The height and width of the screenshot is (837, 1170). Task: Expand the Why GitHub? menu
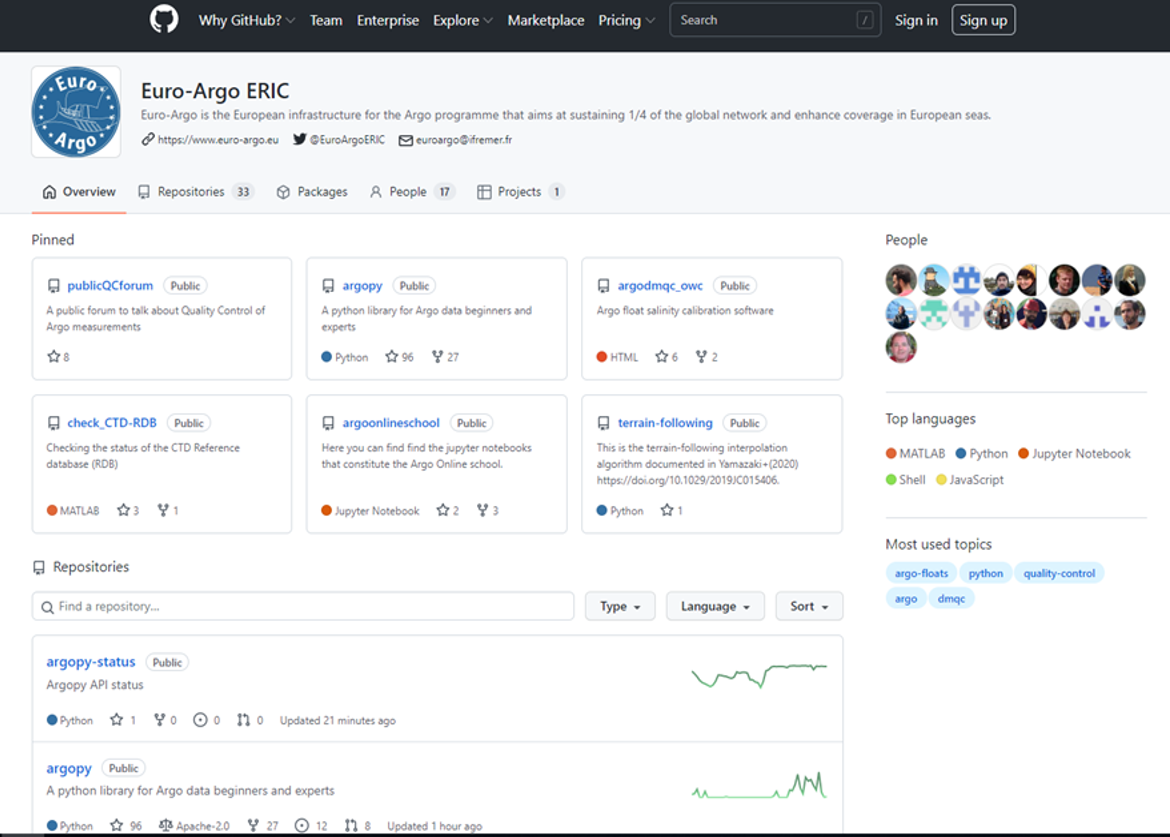tap(246, 20)
